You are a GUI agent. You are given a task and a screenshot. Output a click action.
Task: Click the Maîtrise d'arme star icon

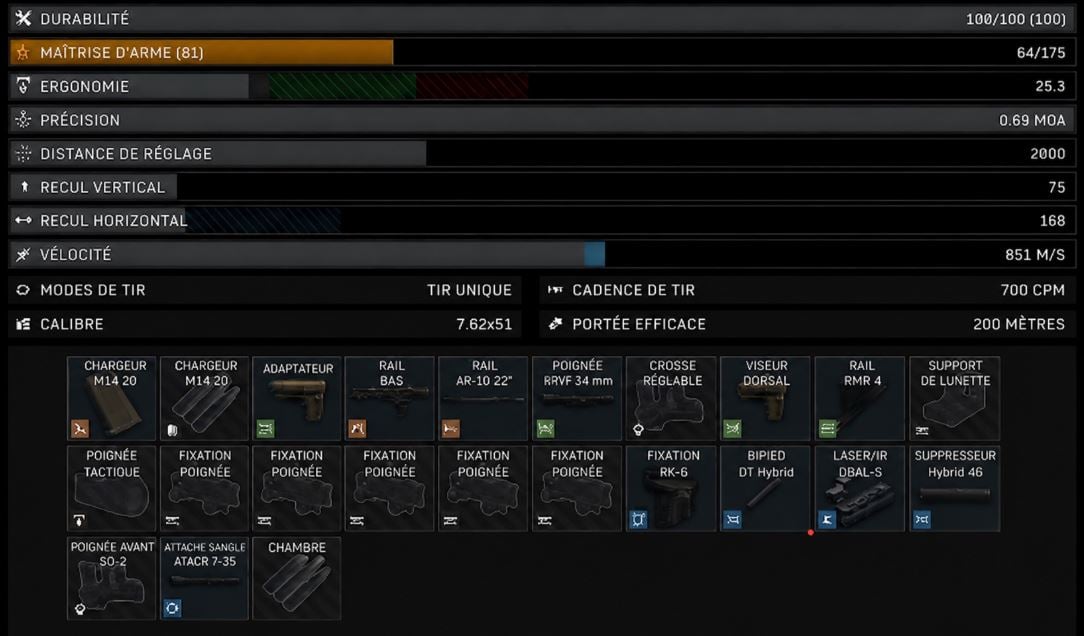pos(24,53)
